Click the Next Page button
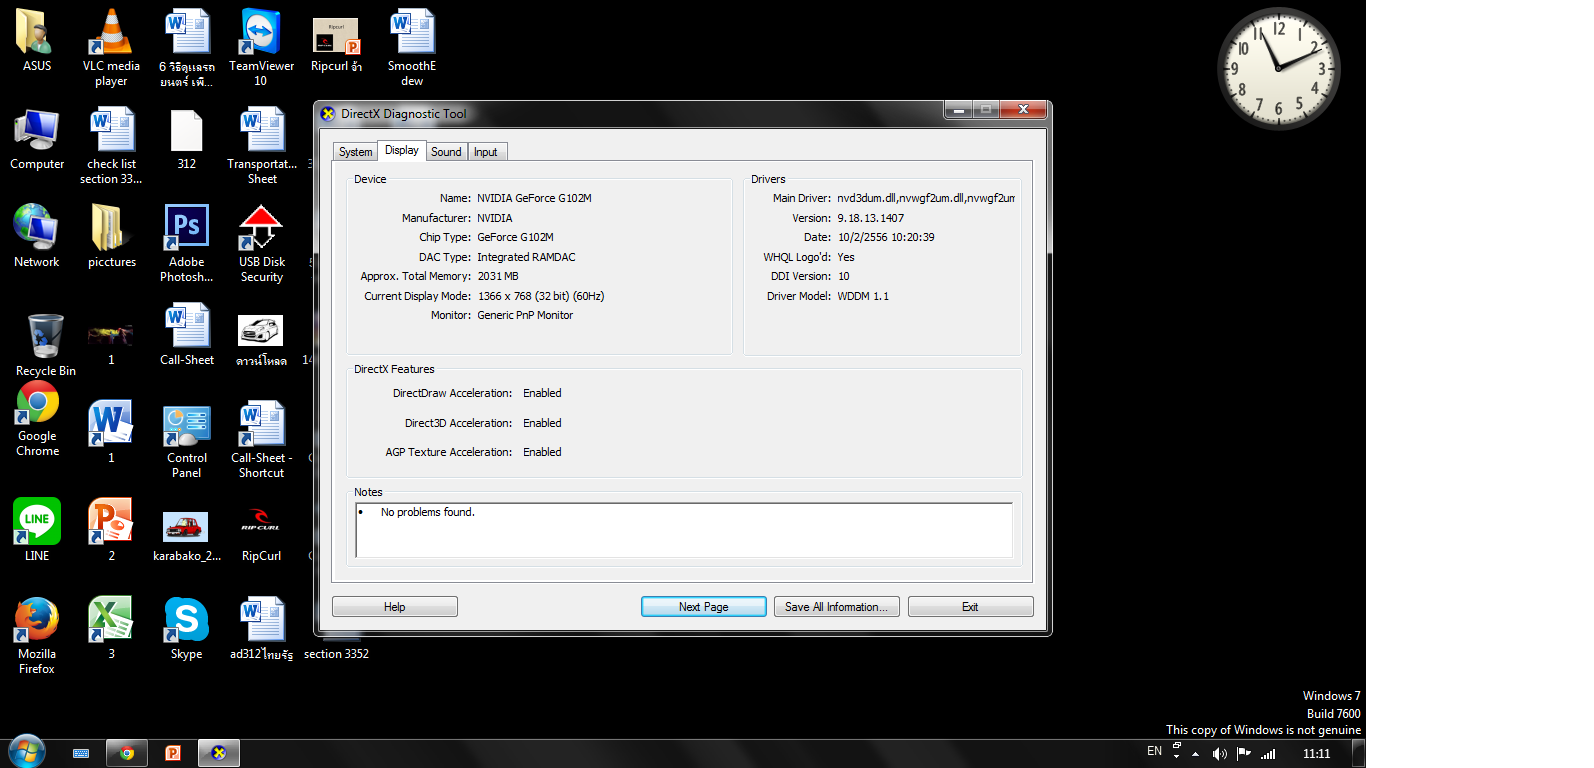Image resolution: width=1594 pixels, height=768 pixels. point(704,607)
